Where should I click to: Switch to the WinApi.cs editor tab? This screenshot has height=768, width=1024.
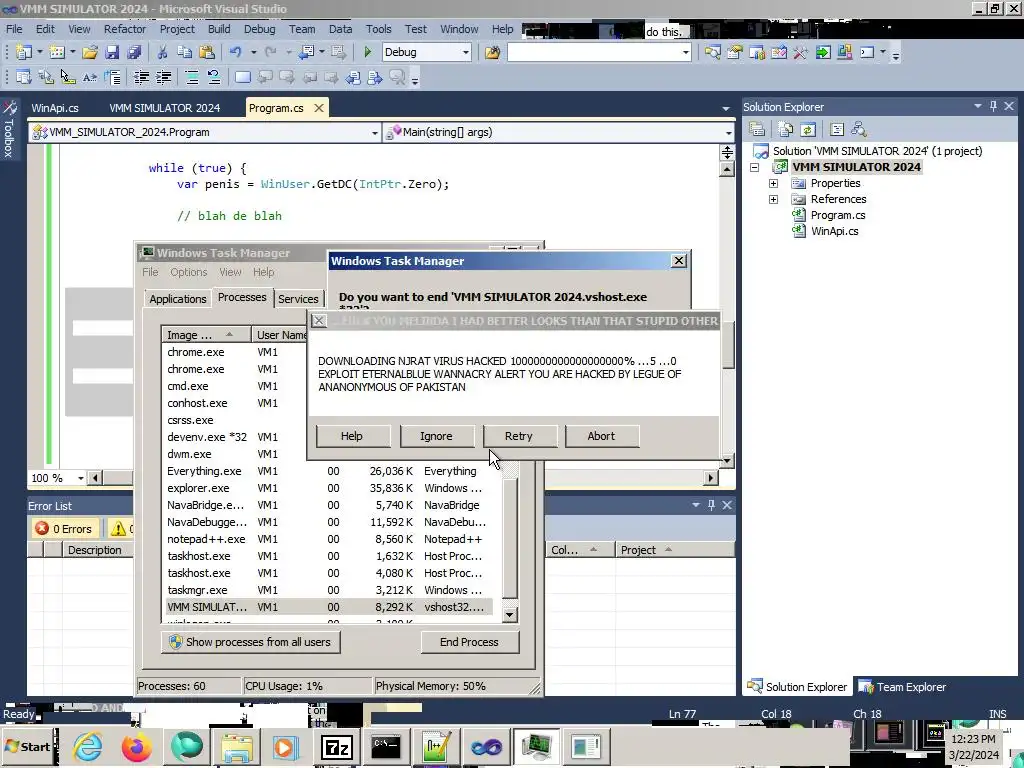coord(55,108)
